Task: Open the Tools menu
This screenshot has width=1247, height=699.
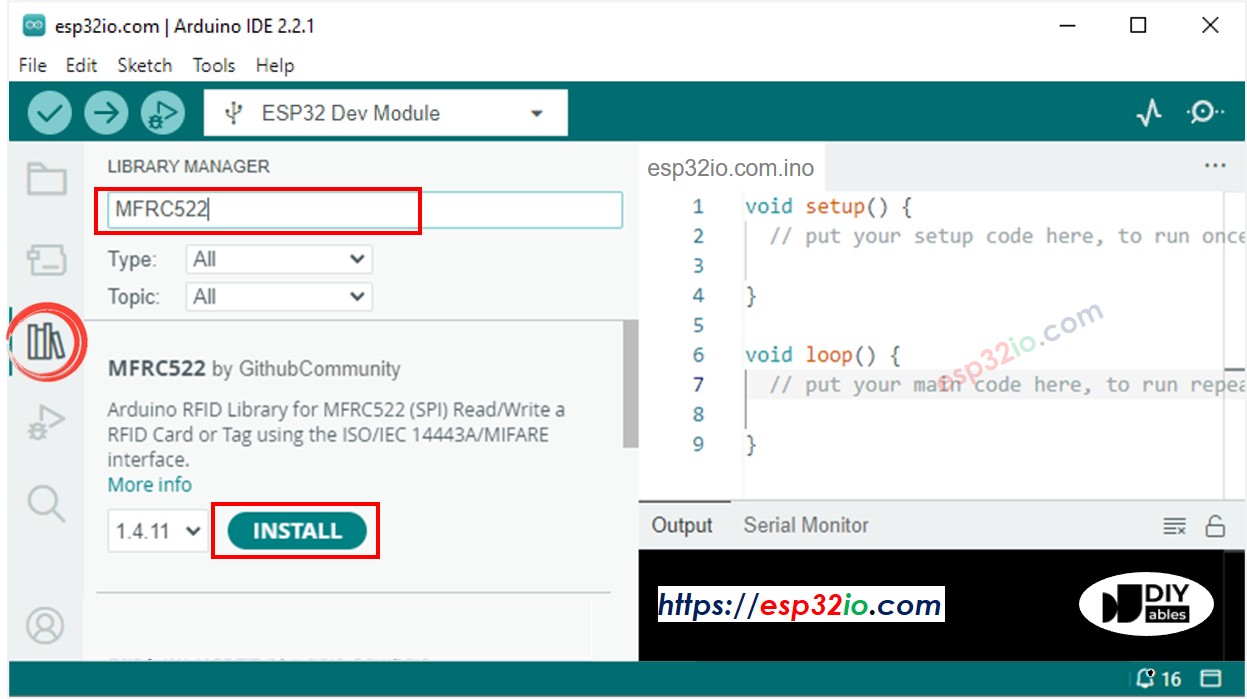Action: (x=213, y=65)
